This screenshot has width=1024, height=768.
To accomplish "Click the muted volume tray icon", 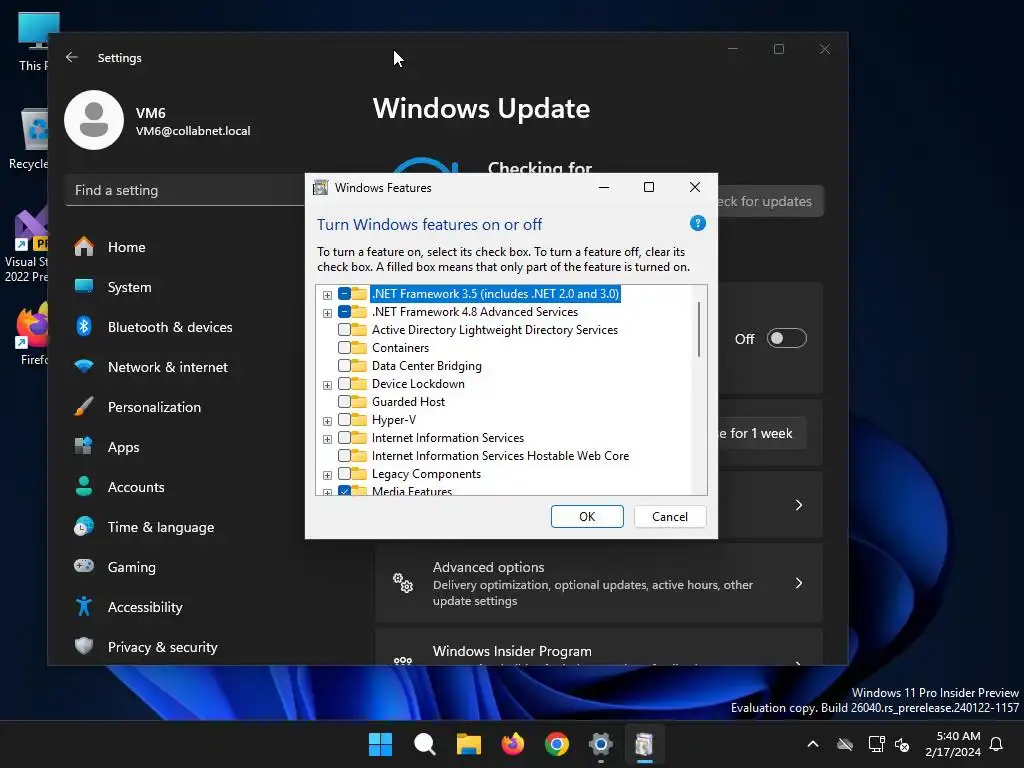I will click(x=903, y=744).
